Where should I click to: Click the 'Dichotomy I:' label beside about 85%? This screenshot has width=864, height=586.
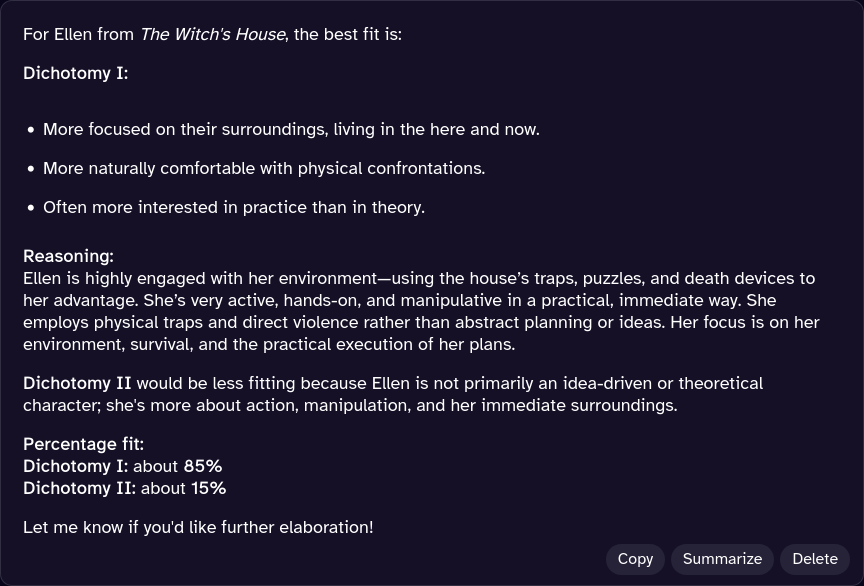pyautogui.click(x=76, y=466)
